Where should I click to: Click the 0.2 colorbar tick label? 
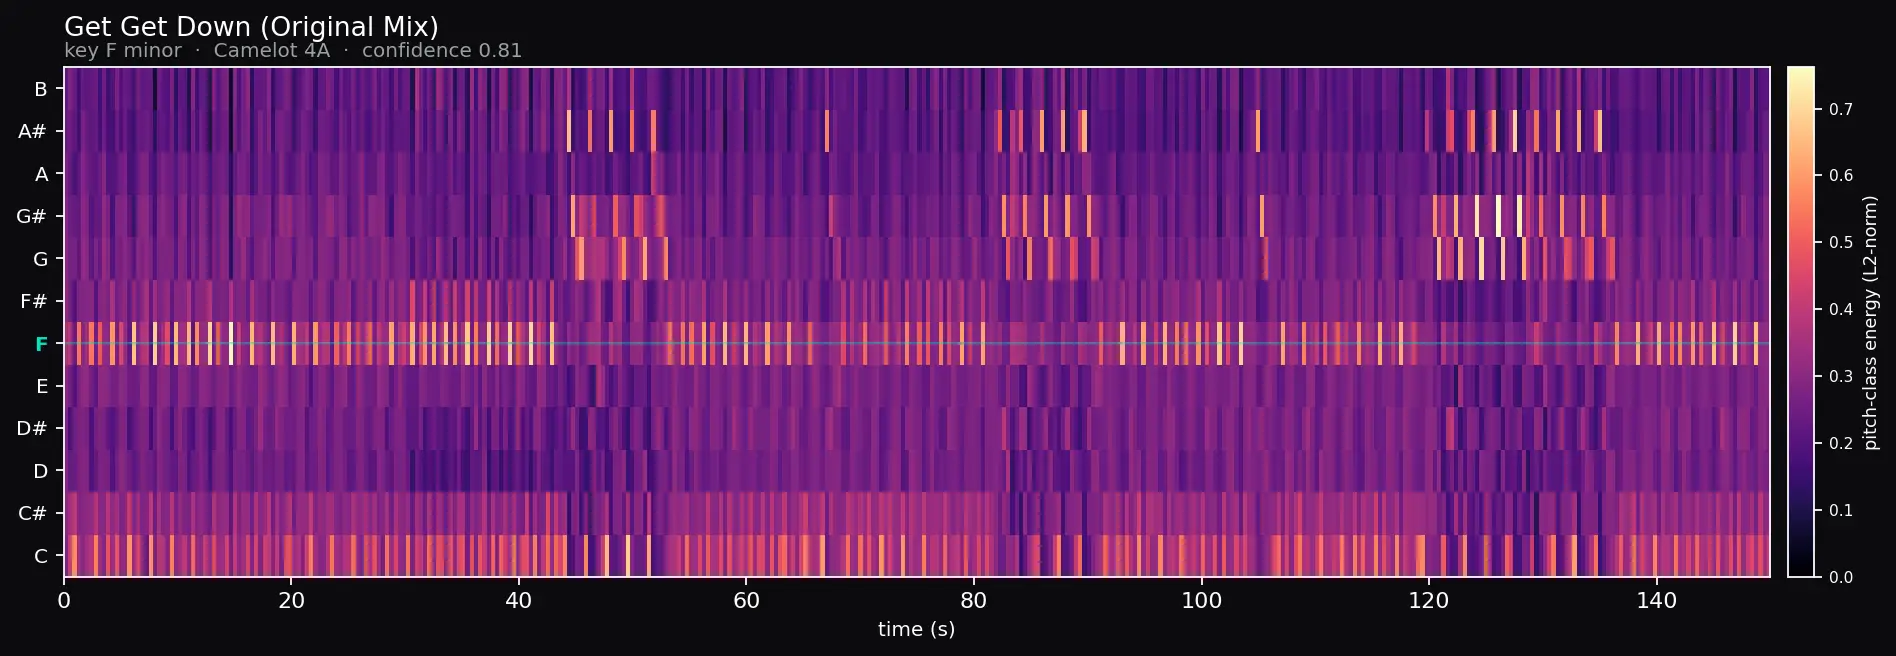pos(1841,444)
